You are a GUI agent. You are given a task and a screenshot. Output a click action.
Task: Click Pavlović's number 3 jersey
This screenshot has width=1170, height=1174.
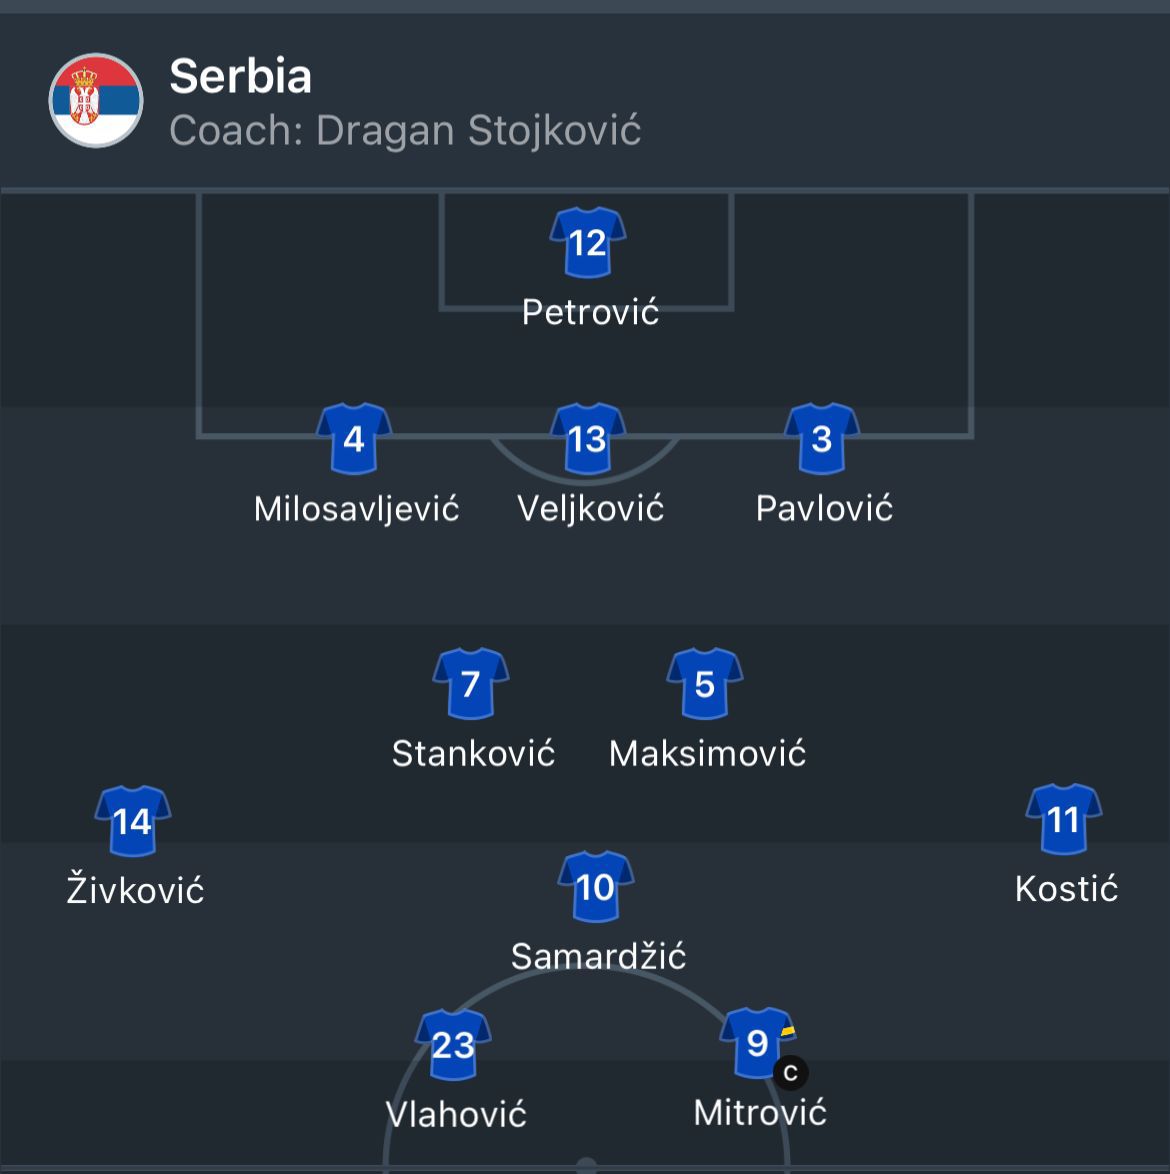tap(822, 439)
